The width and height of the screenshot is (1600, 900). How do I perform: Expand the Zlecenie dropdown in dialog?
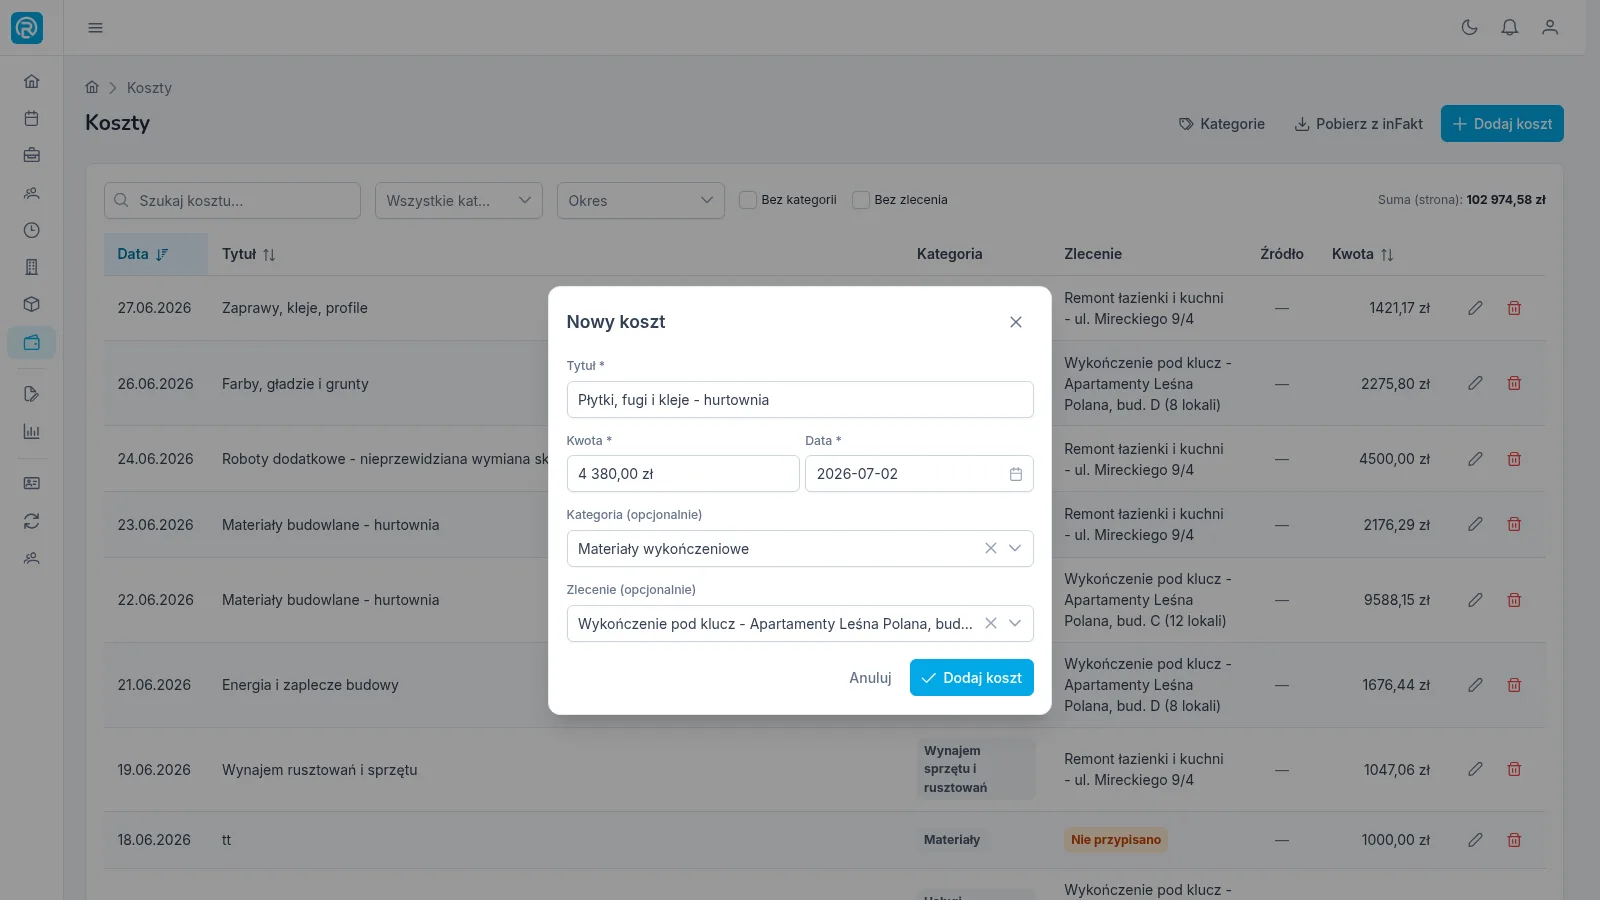pos(1015,623)
